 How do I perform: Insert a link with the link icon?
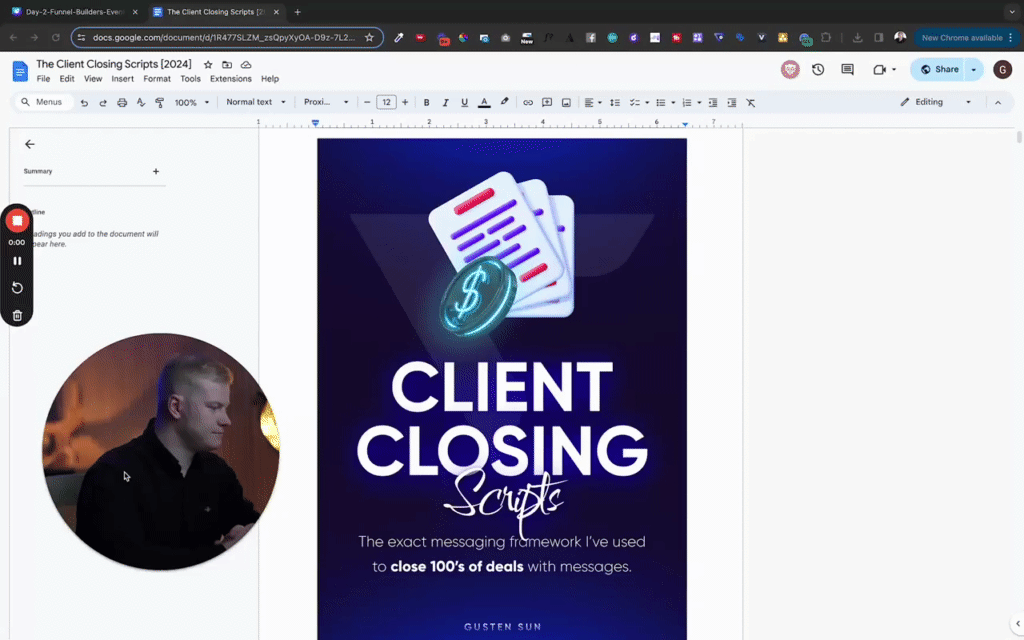(x=527, y=102)
